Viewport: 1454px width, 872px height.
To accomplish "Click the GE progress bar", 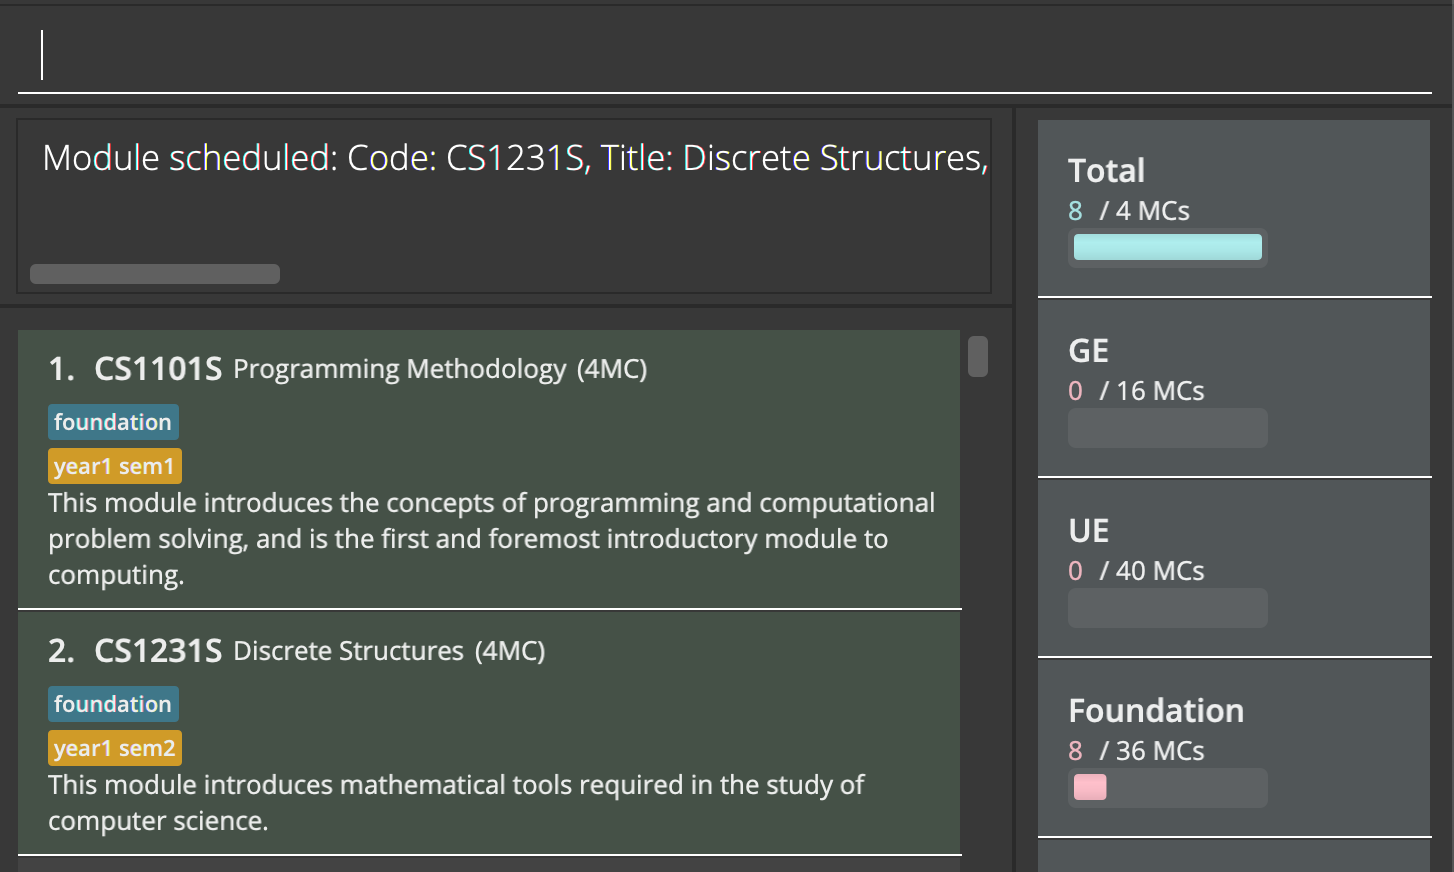I will click(x=1168, y=428).
